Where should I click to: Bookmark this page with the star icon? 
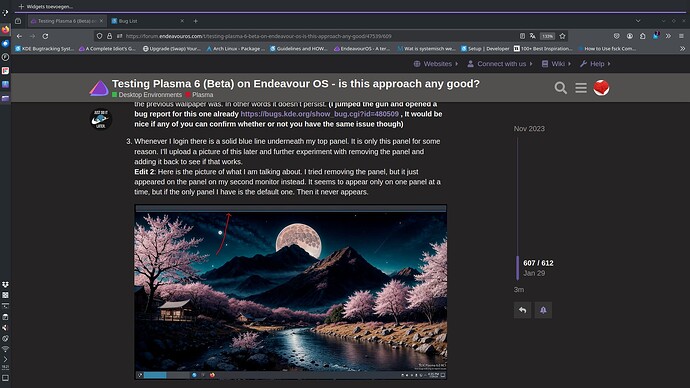click(x=562, y=36)
